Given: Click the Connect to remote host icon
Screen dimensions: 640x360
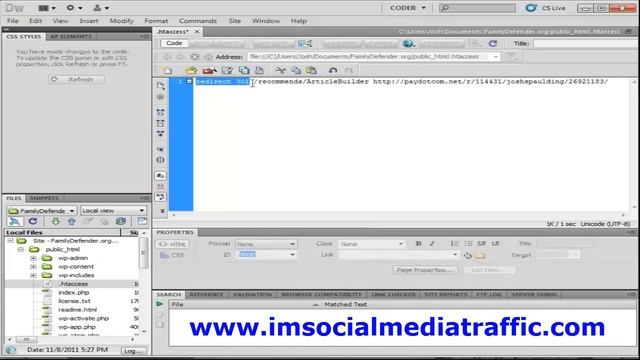Looking at the screenshot, I should (x=15, y=221).
